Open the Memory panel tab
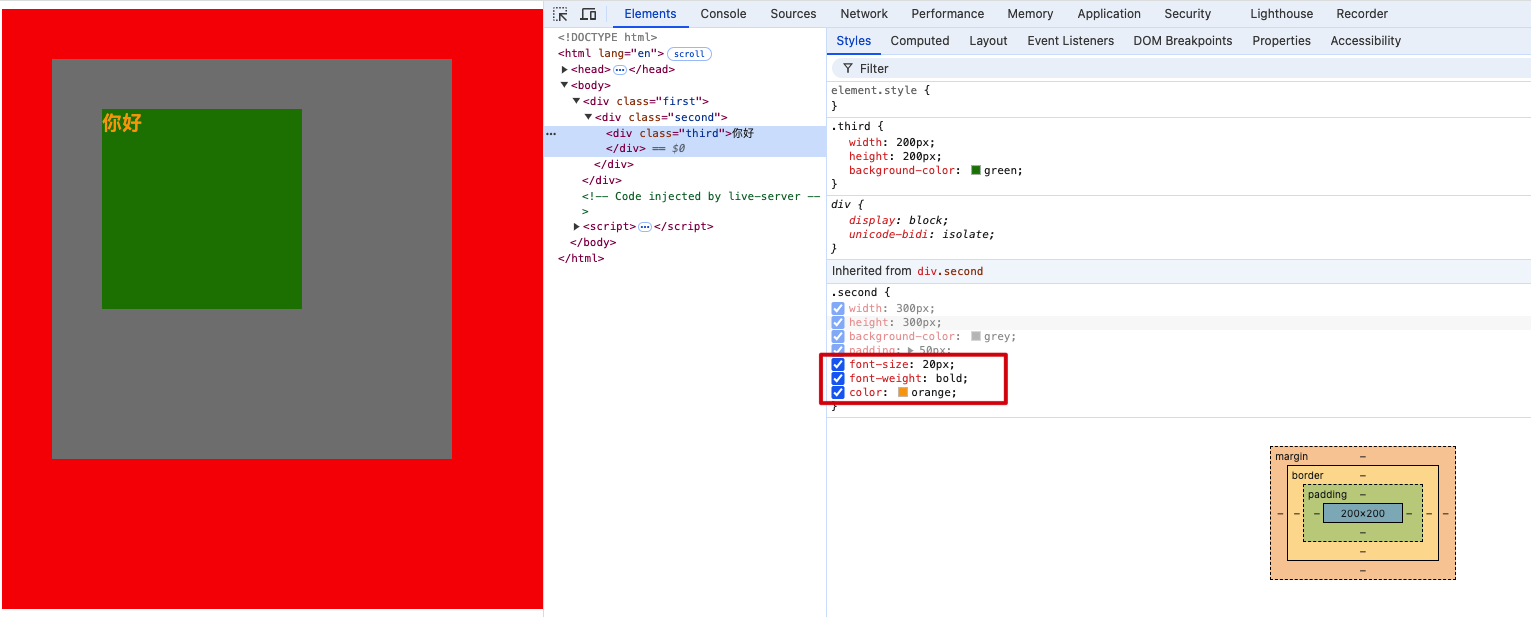 [x=1030, y=14]
